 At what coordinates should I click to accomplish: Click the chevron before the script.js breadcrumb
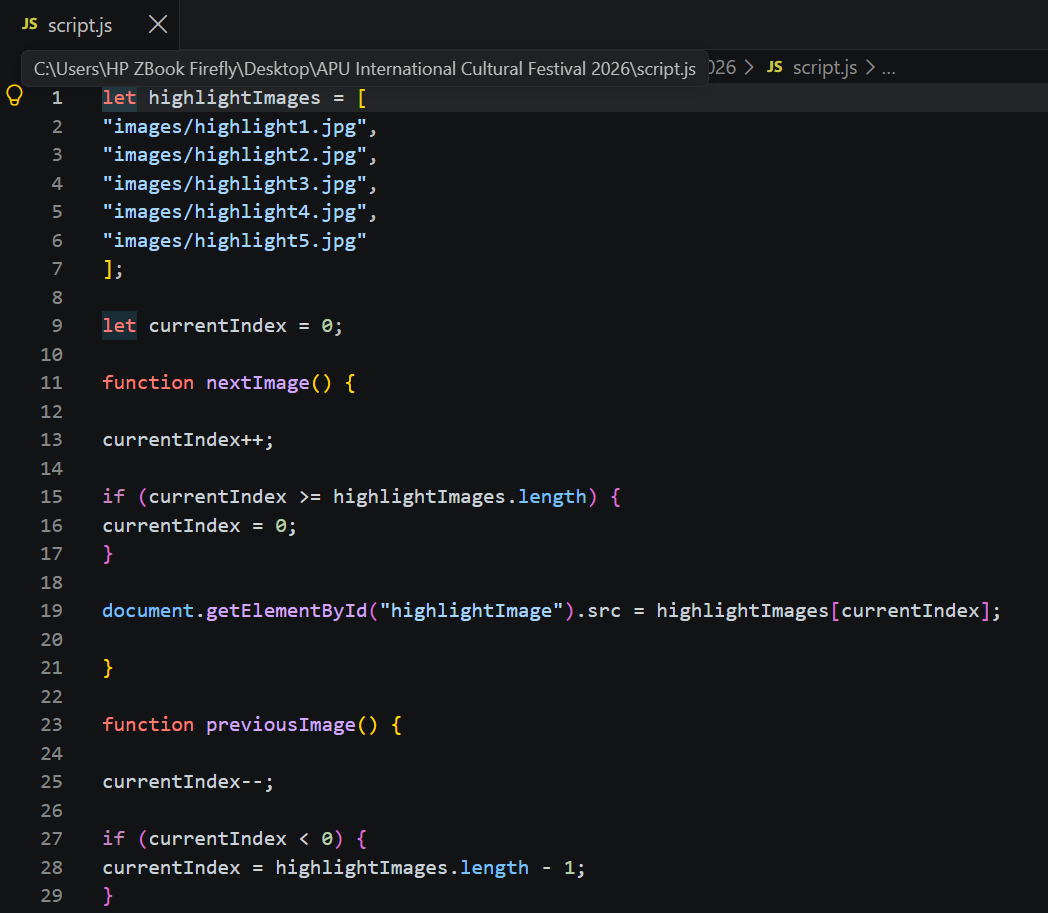click(x=749, y=68)
